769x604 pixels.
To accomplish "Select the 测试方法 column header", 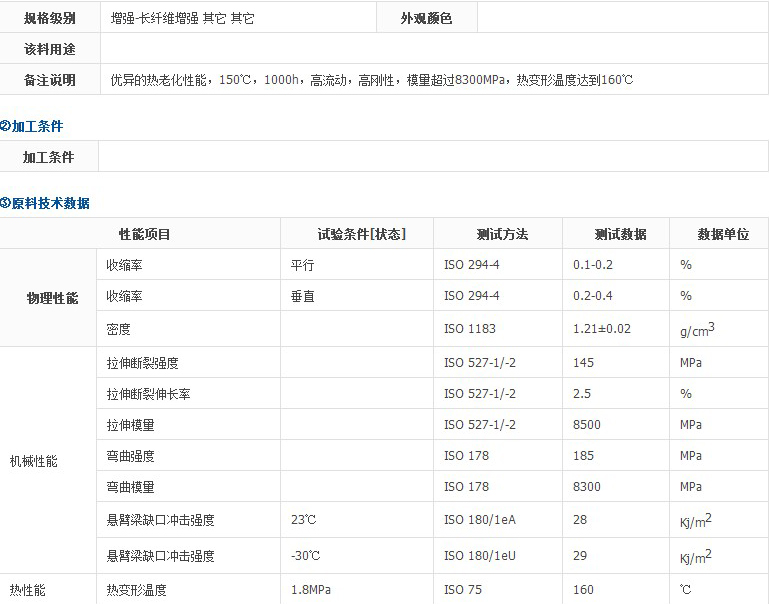I will [x=502, y=234].
